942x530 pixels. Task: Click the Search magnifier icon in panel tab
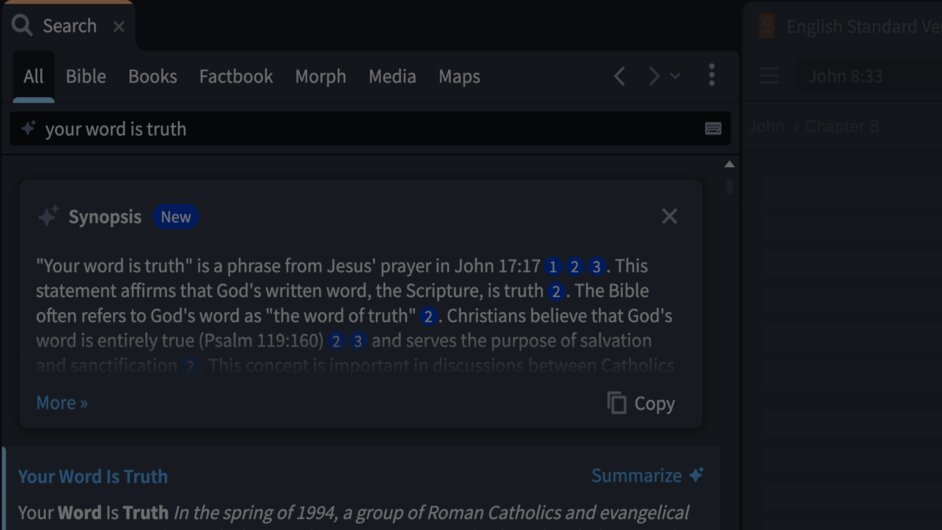(x=21, y=26)
